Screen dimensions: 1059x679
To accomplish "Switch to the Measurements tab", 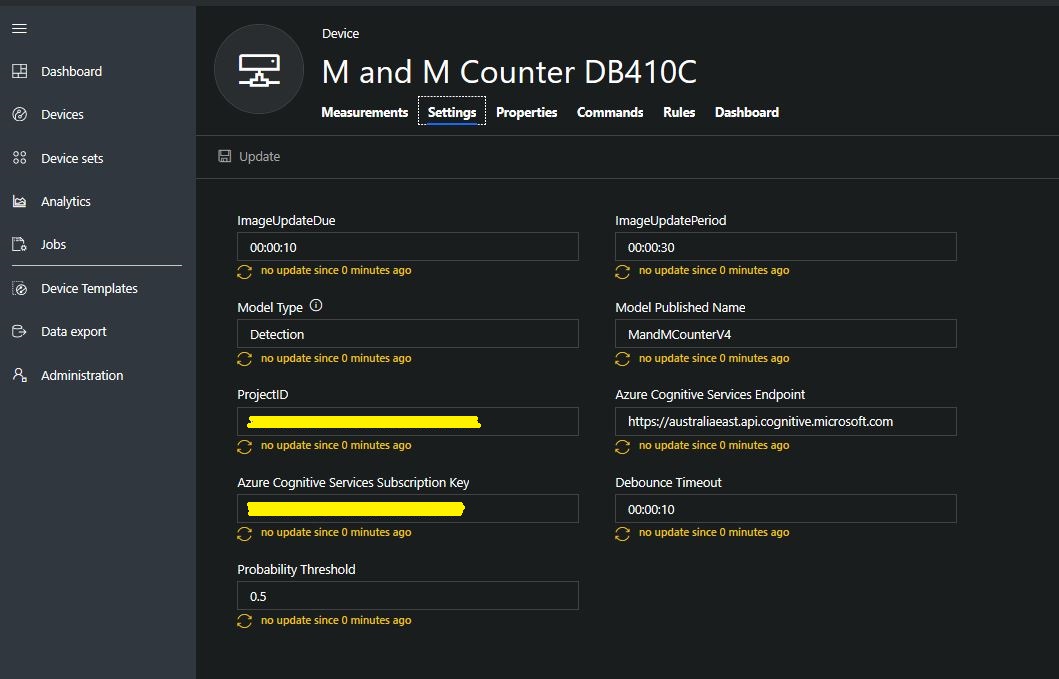I will (364, 112).
